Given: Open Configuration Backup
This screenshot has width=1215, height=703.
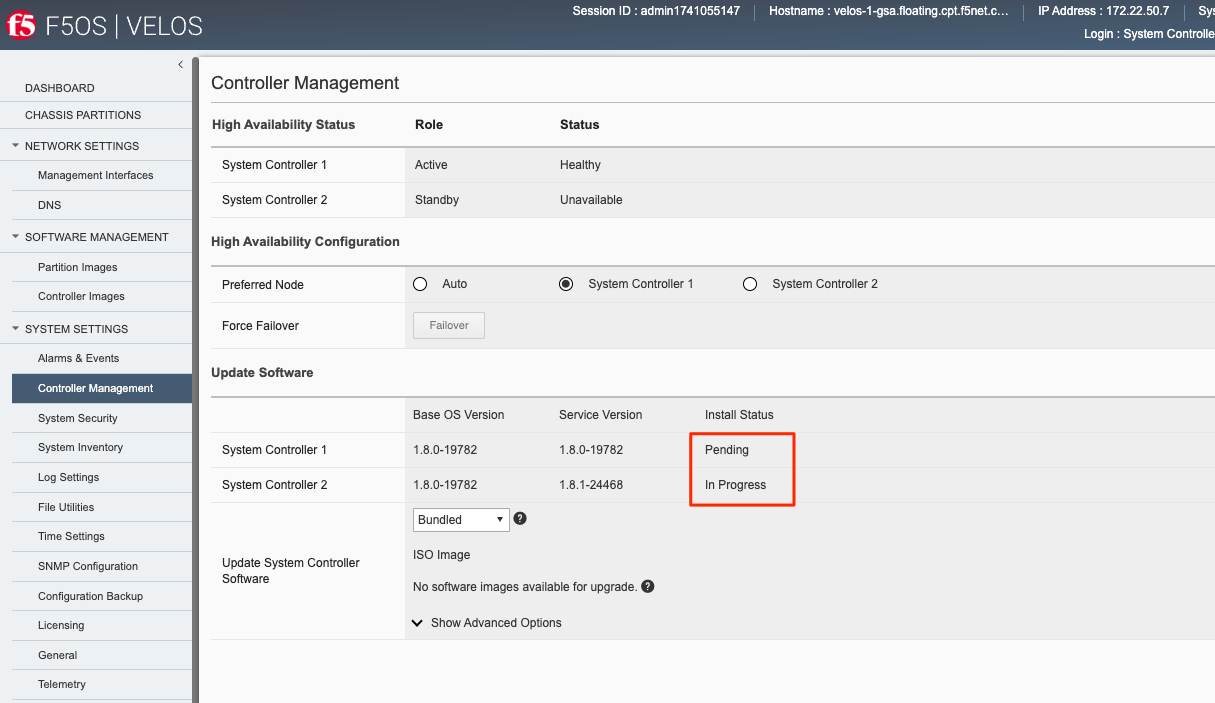Looking at the screenshot, I should click(x=91, y=596).
